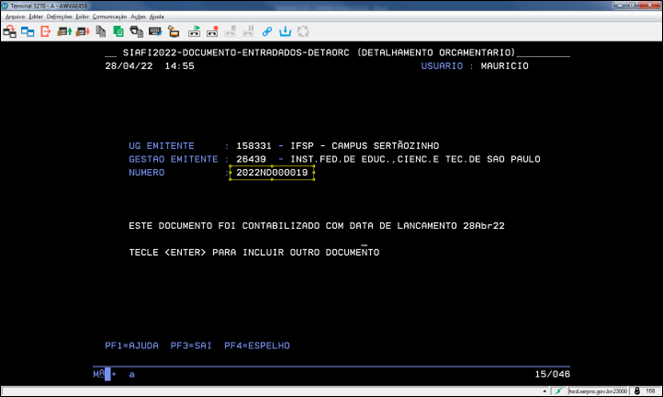Click the USUARIO value MAURICIO
This screenshot has height=397, width=663.
tap(504, 66)
